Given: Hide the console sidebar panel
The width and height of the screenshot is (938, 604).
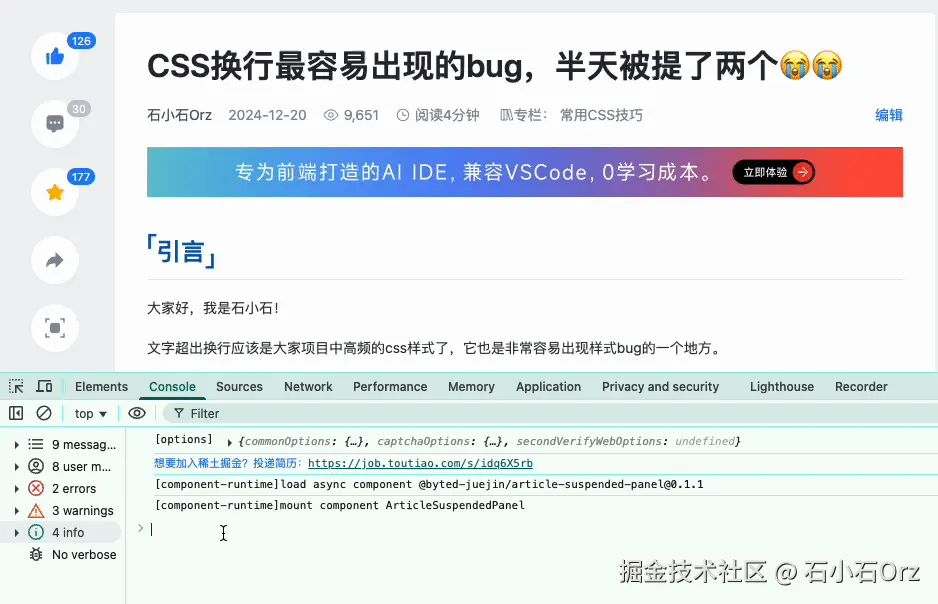Looking at the screenshot, I should coord(16,413).
